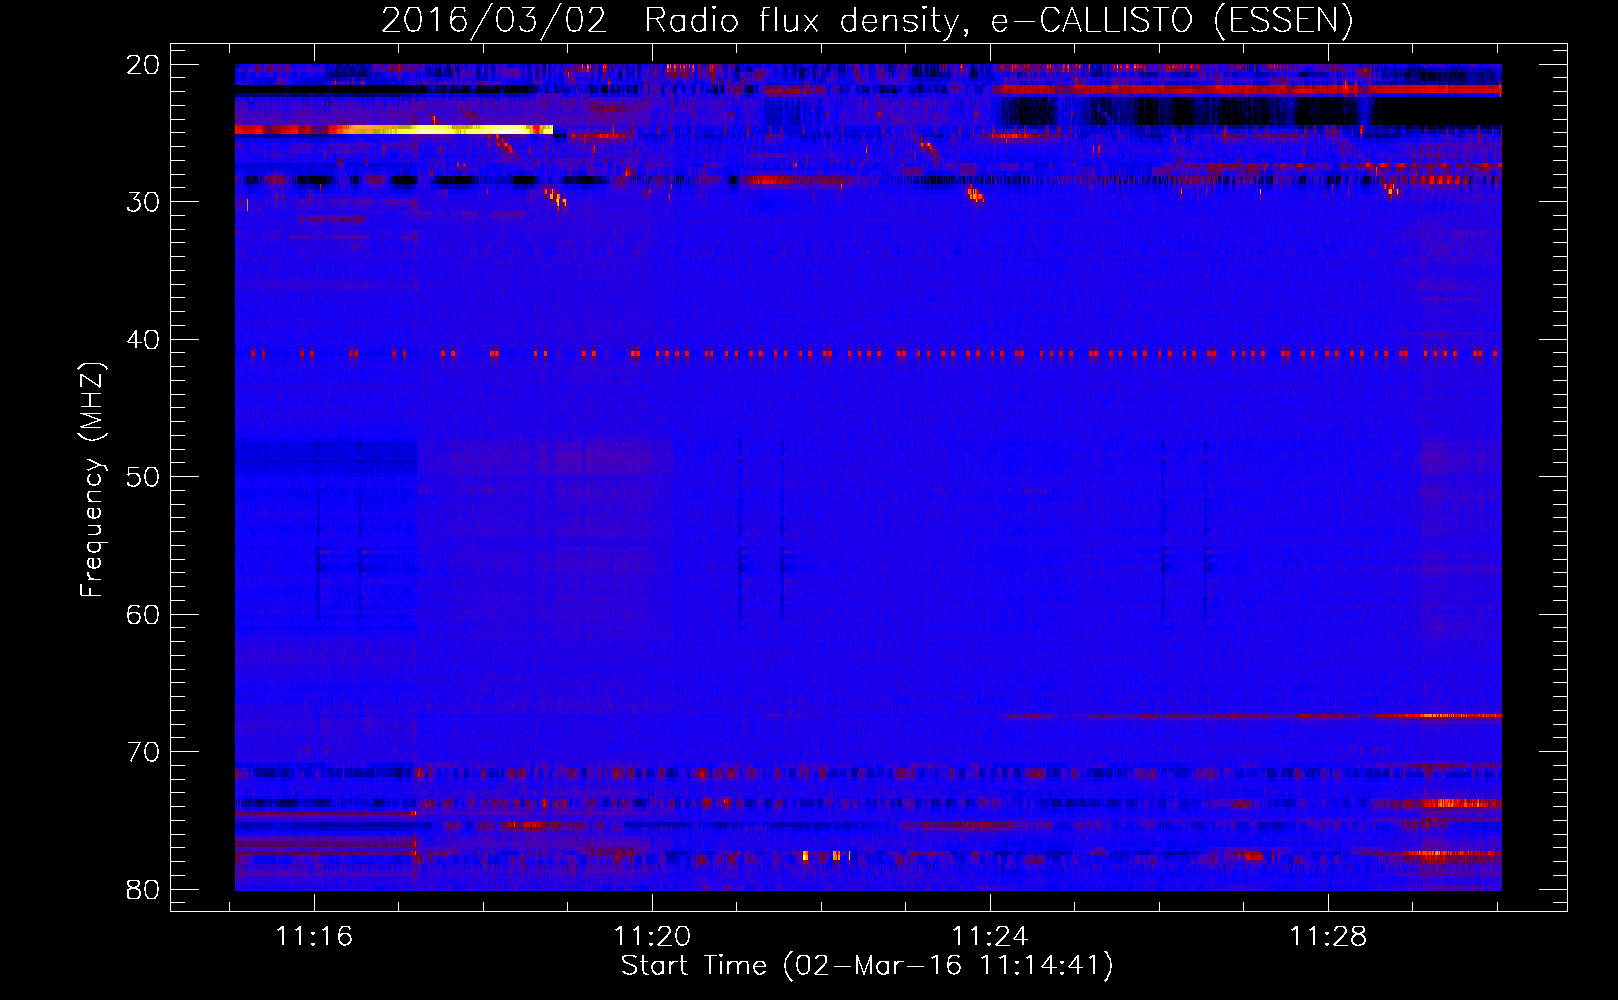Click the 11:24 time tick label

point(990,936)
